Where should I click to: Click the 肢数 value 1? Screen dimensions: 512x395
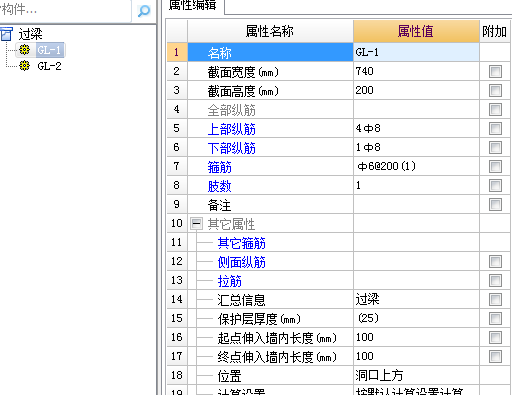point(416,185)
